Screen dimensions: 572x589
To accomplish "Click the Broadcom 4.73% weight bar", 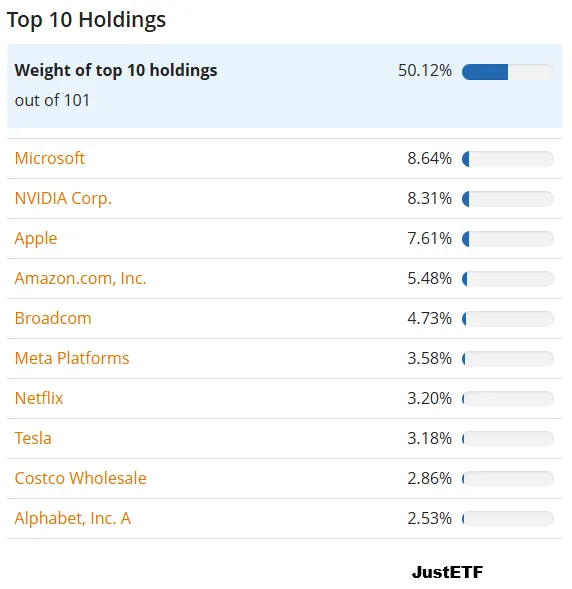I will [x=507, y=319].
